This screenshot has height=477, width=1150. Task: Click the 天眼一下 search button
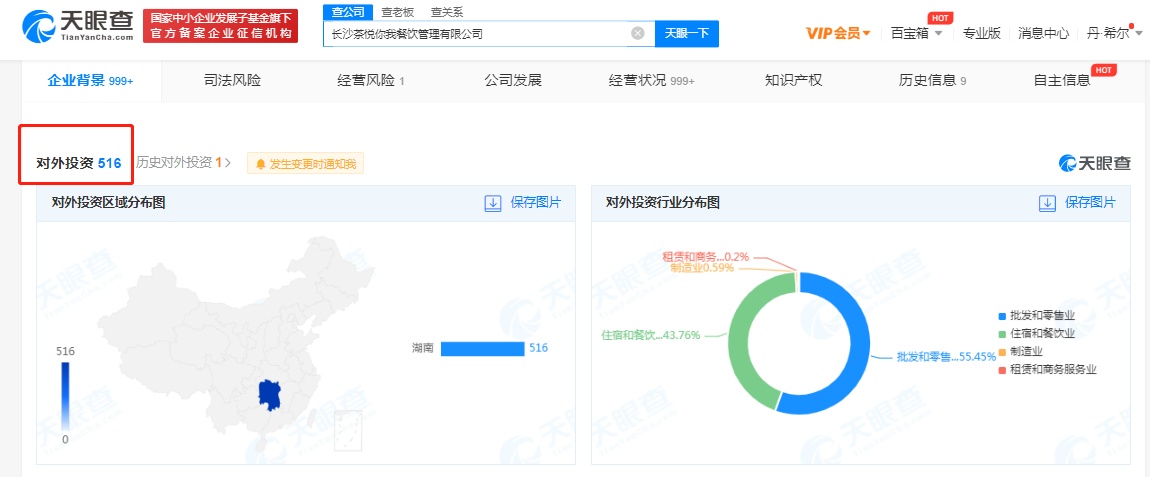686,33
